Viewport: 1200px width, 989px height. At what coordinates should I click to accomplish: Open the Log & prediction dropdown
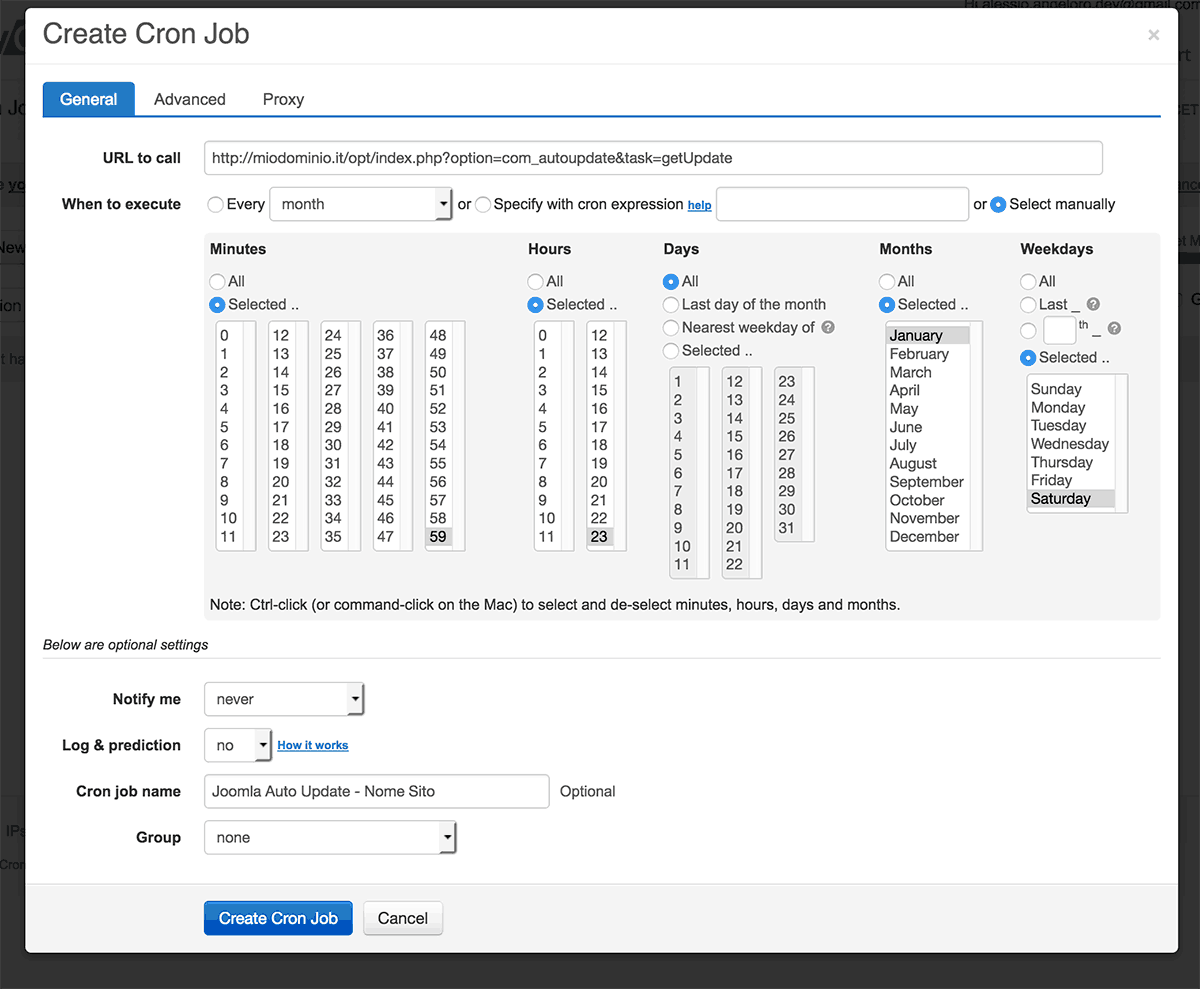pyautogui.click(x=238, y=746)
